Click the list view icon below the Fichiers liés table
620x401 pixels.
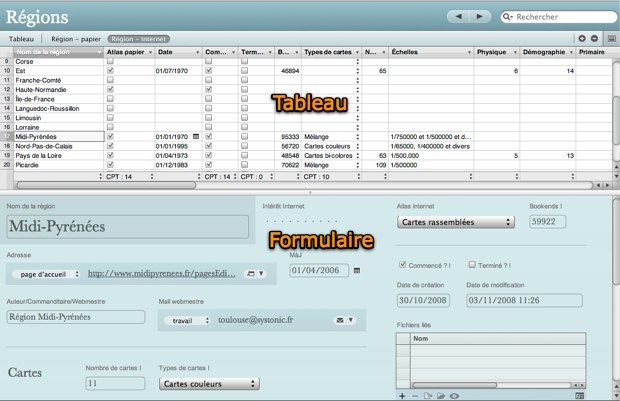tap(580, 396)
